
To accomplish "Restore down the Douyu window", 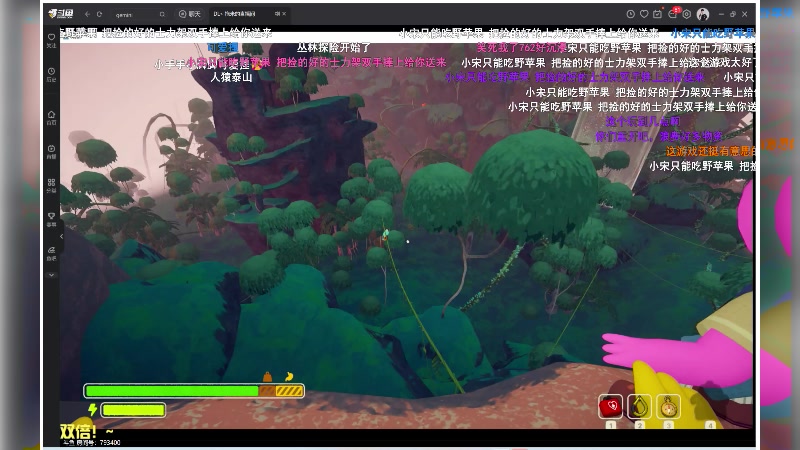I will pyautogui.click(x=733, y=14).
